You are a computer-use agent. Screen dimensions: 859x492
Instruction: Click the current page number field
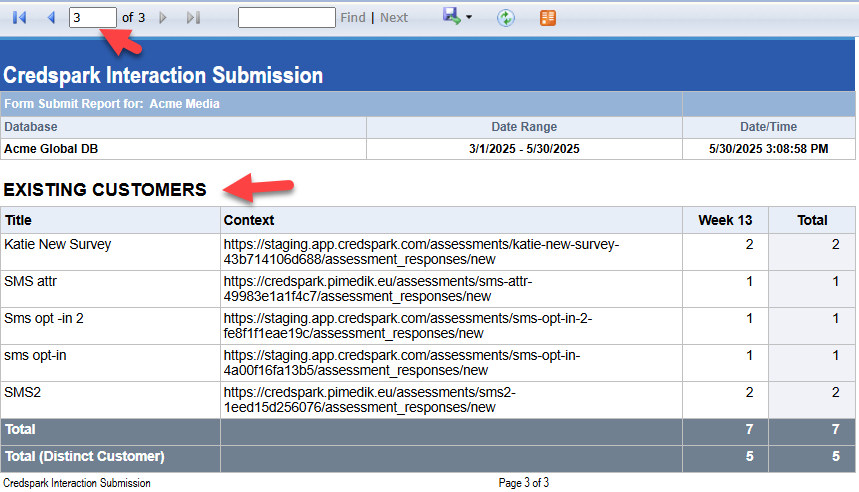[x=92, y=18]
